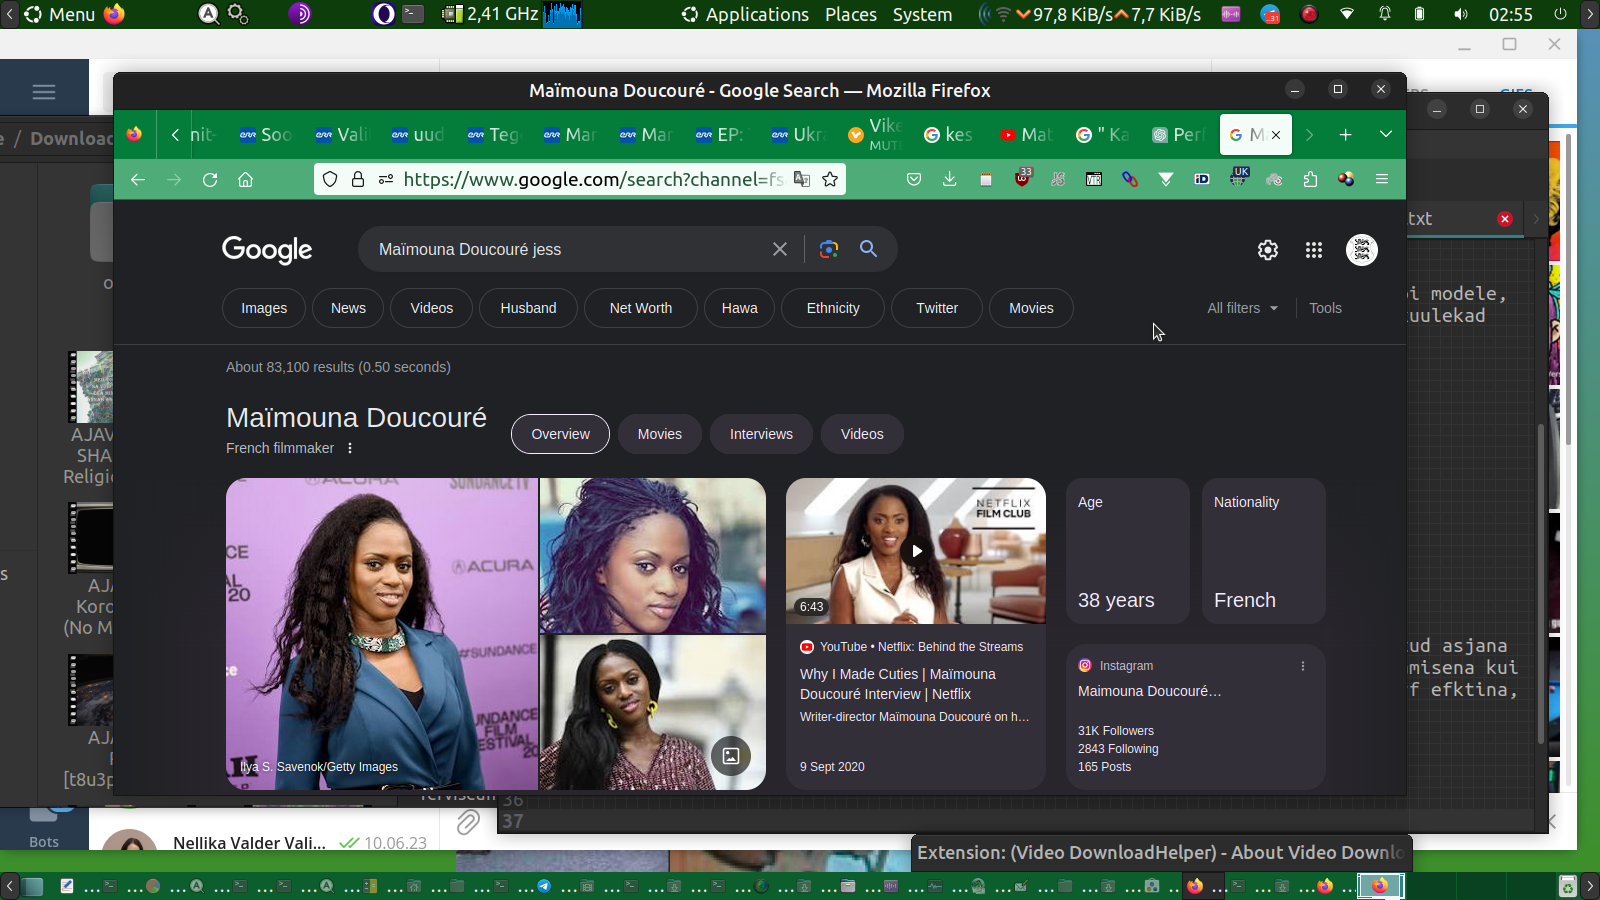Search by image with Google Lens icon

coord(828,249)
